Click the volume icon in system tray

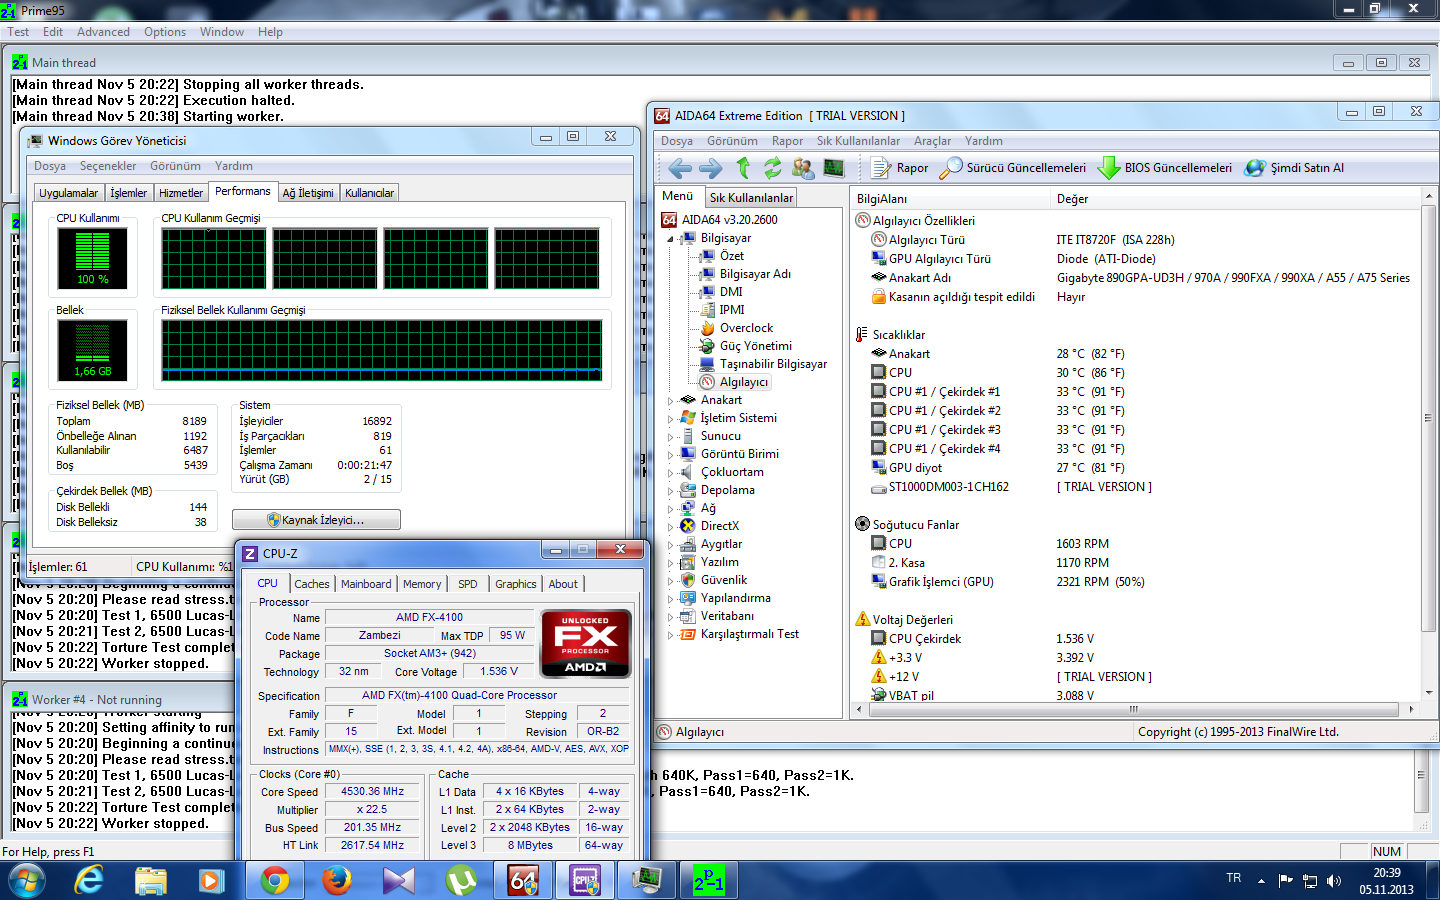pyautogui.click(x=1334, y=881)
